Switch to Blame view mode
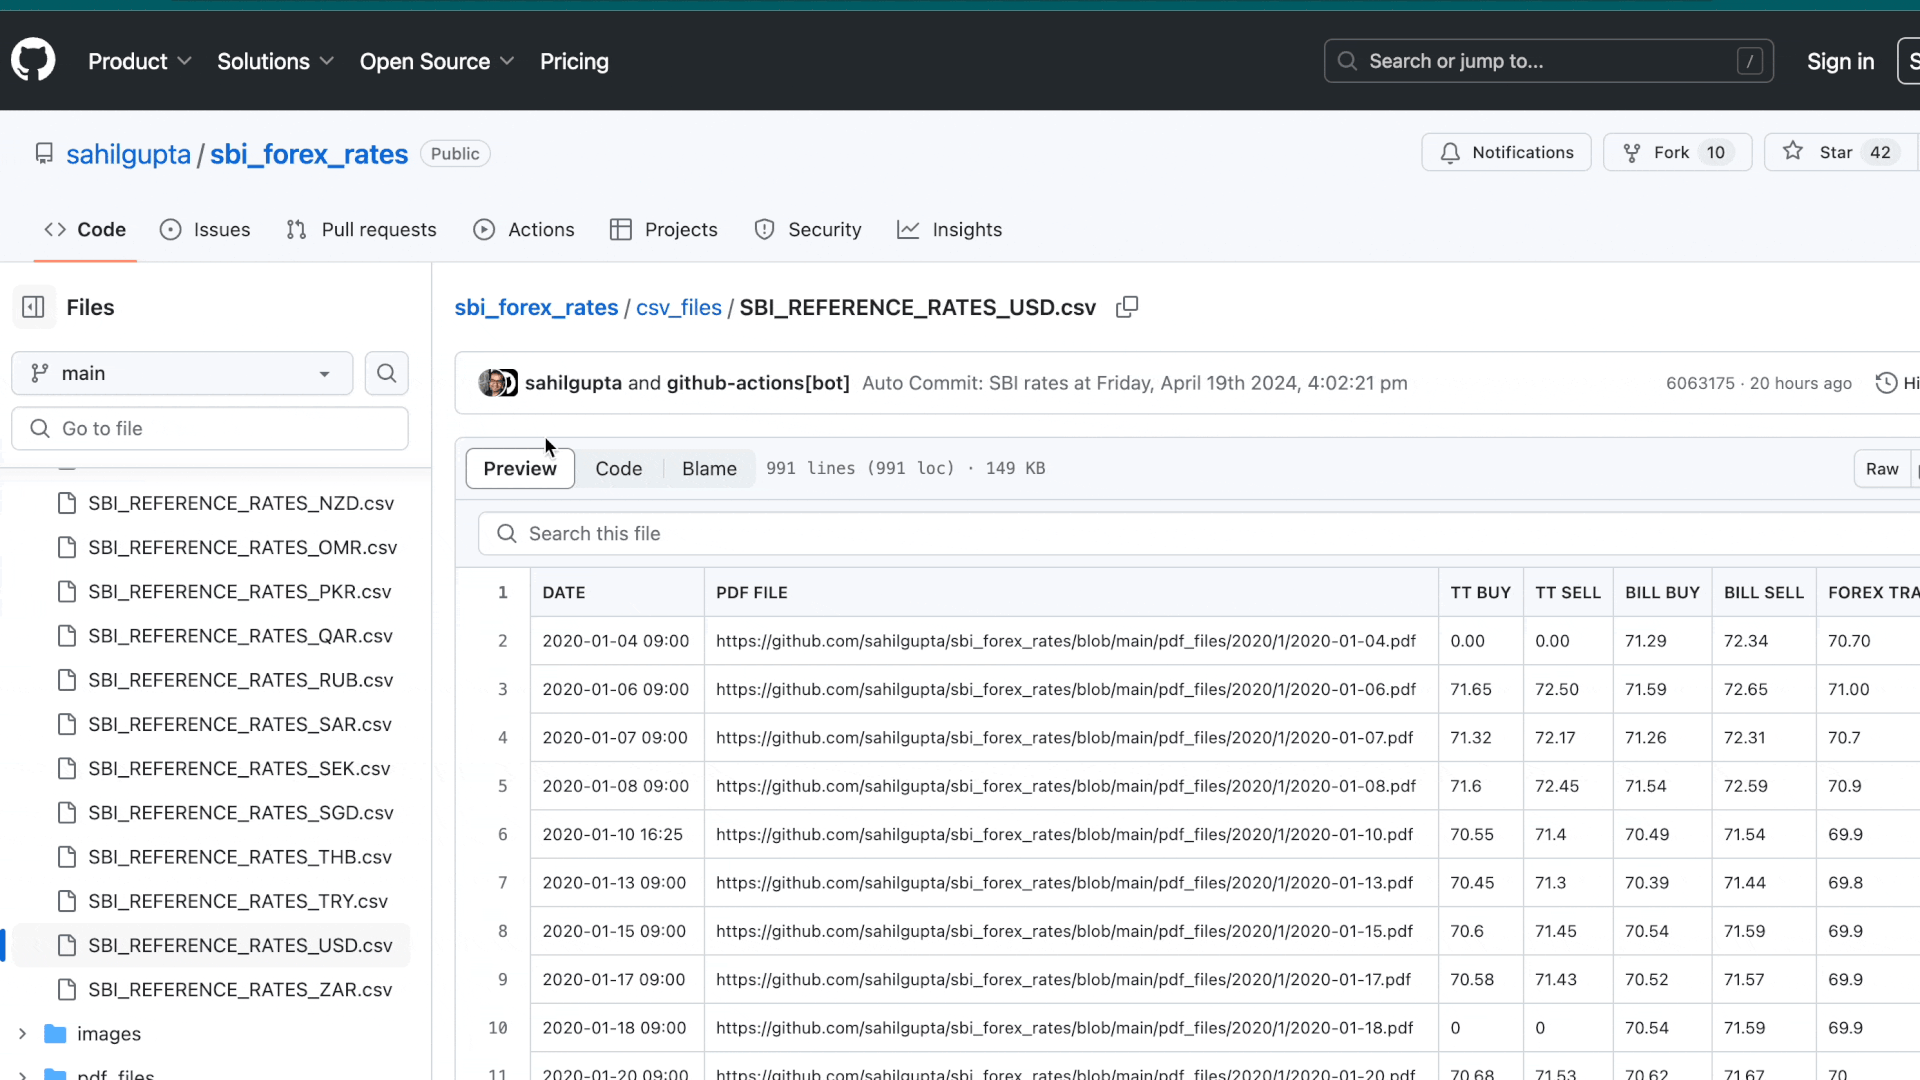 (x=709, y=468)
